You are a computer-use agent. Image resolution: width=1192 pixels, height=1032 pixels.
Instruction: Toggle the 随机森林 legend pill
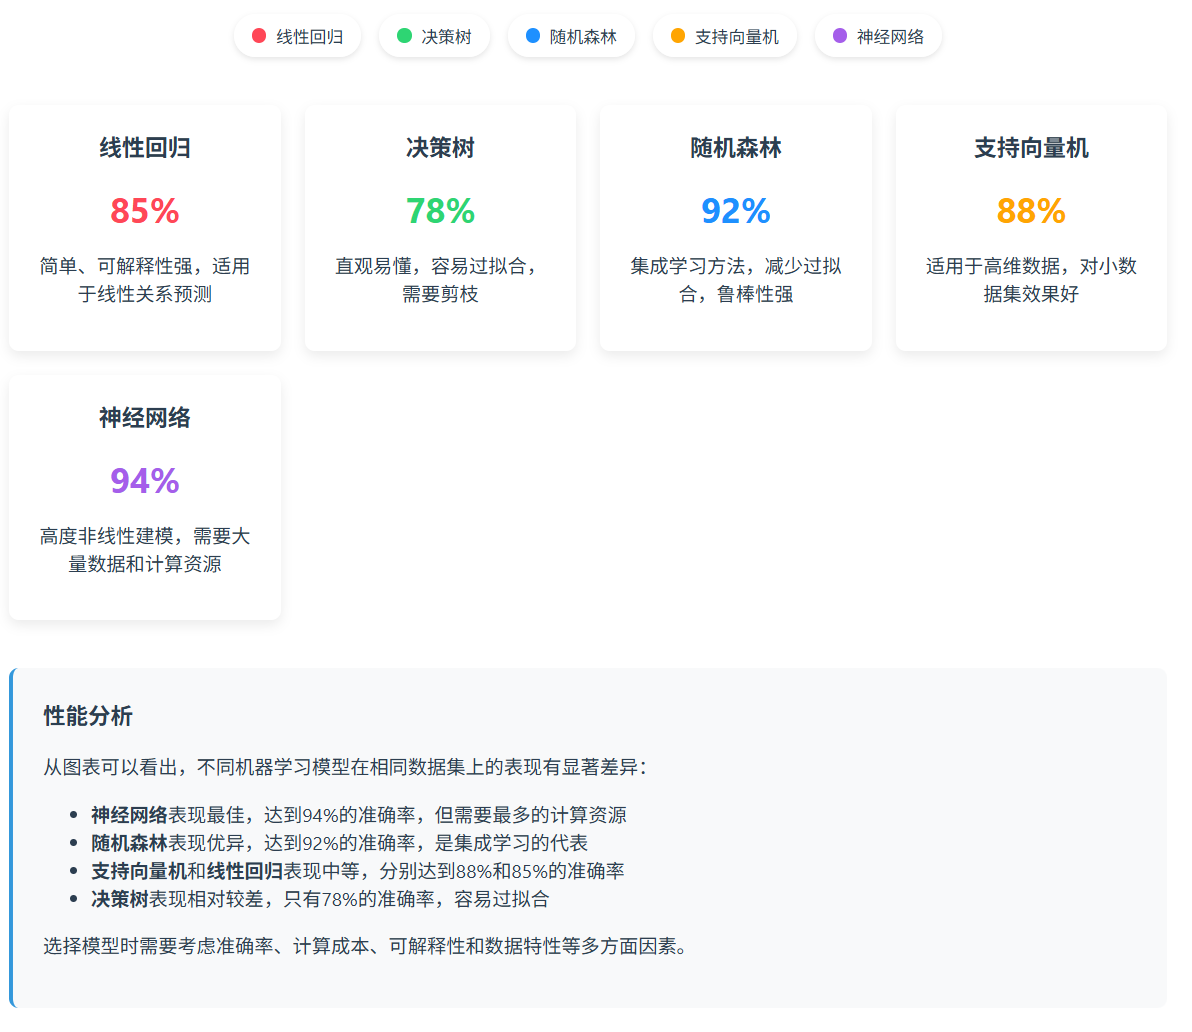pyautogui.click(x=571, y=36)
